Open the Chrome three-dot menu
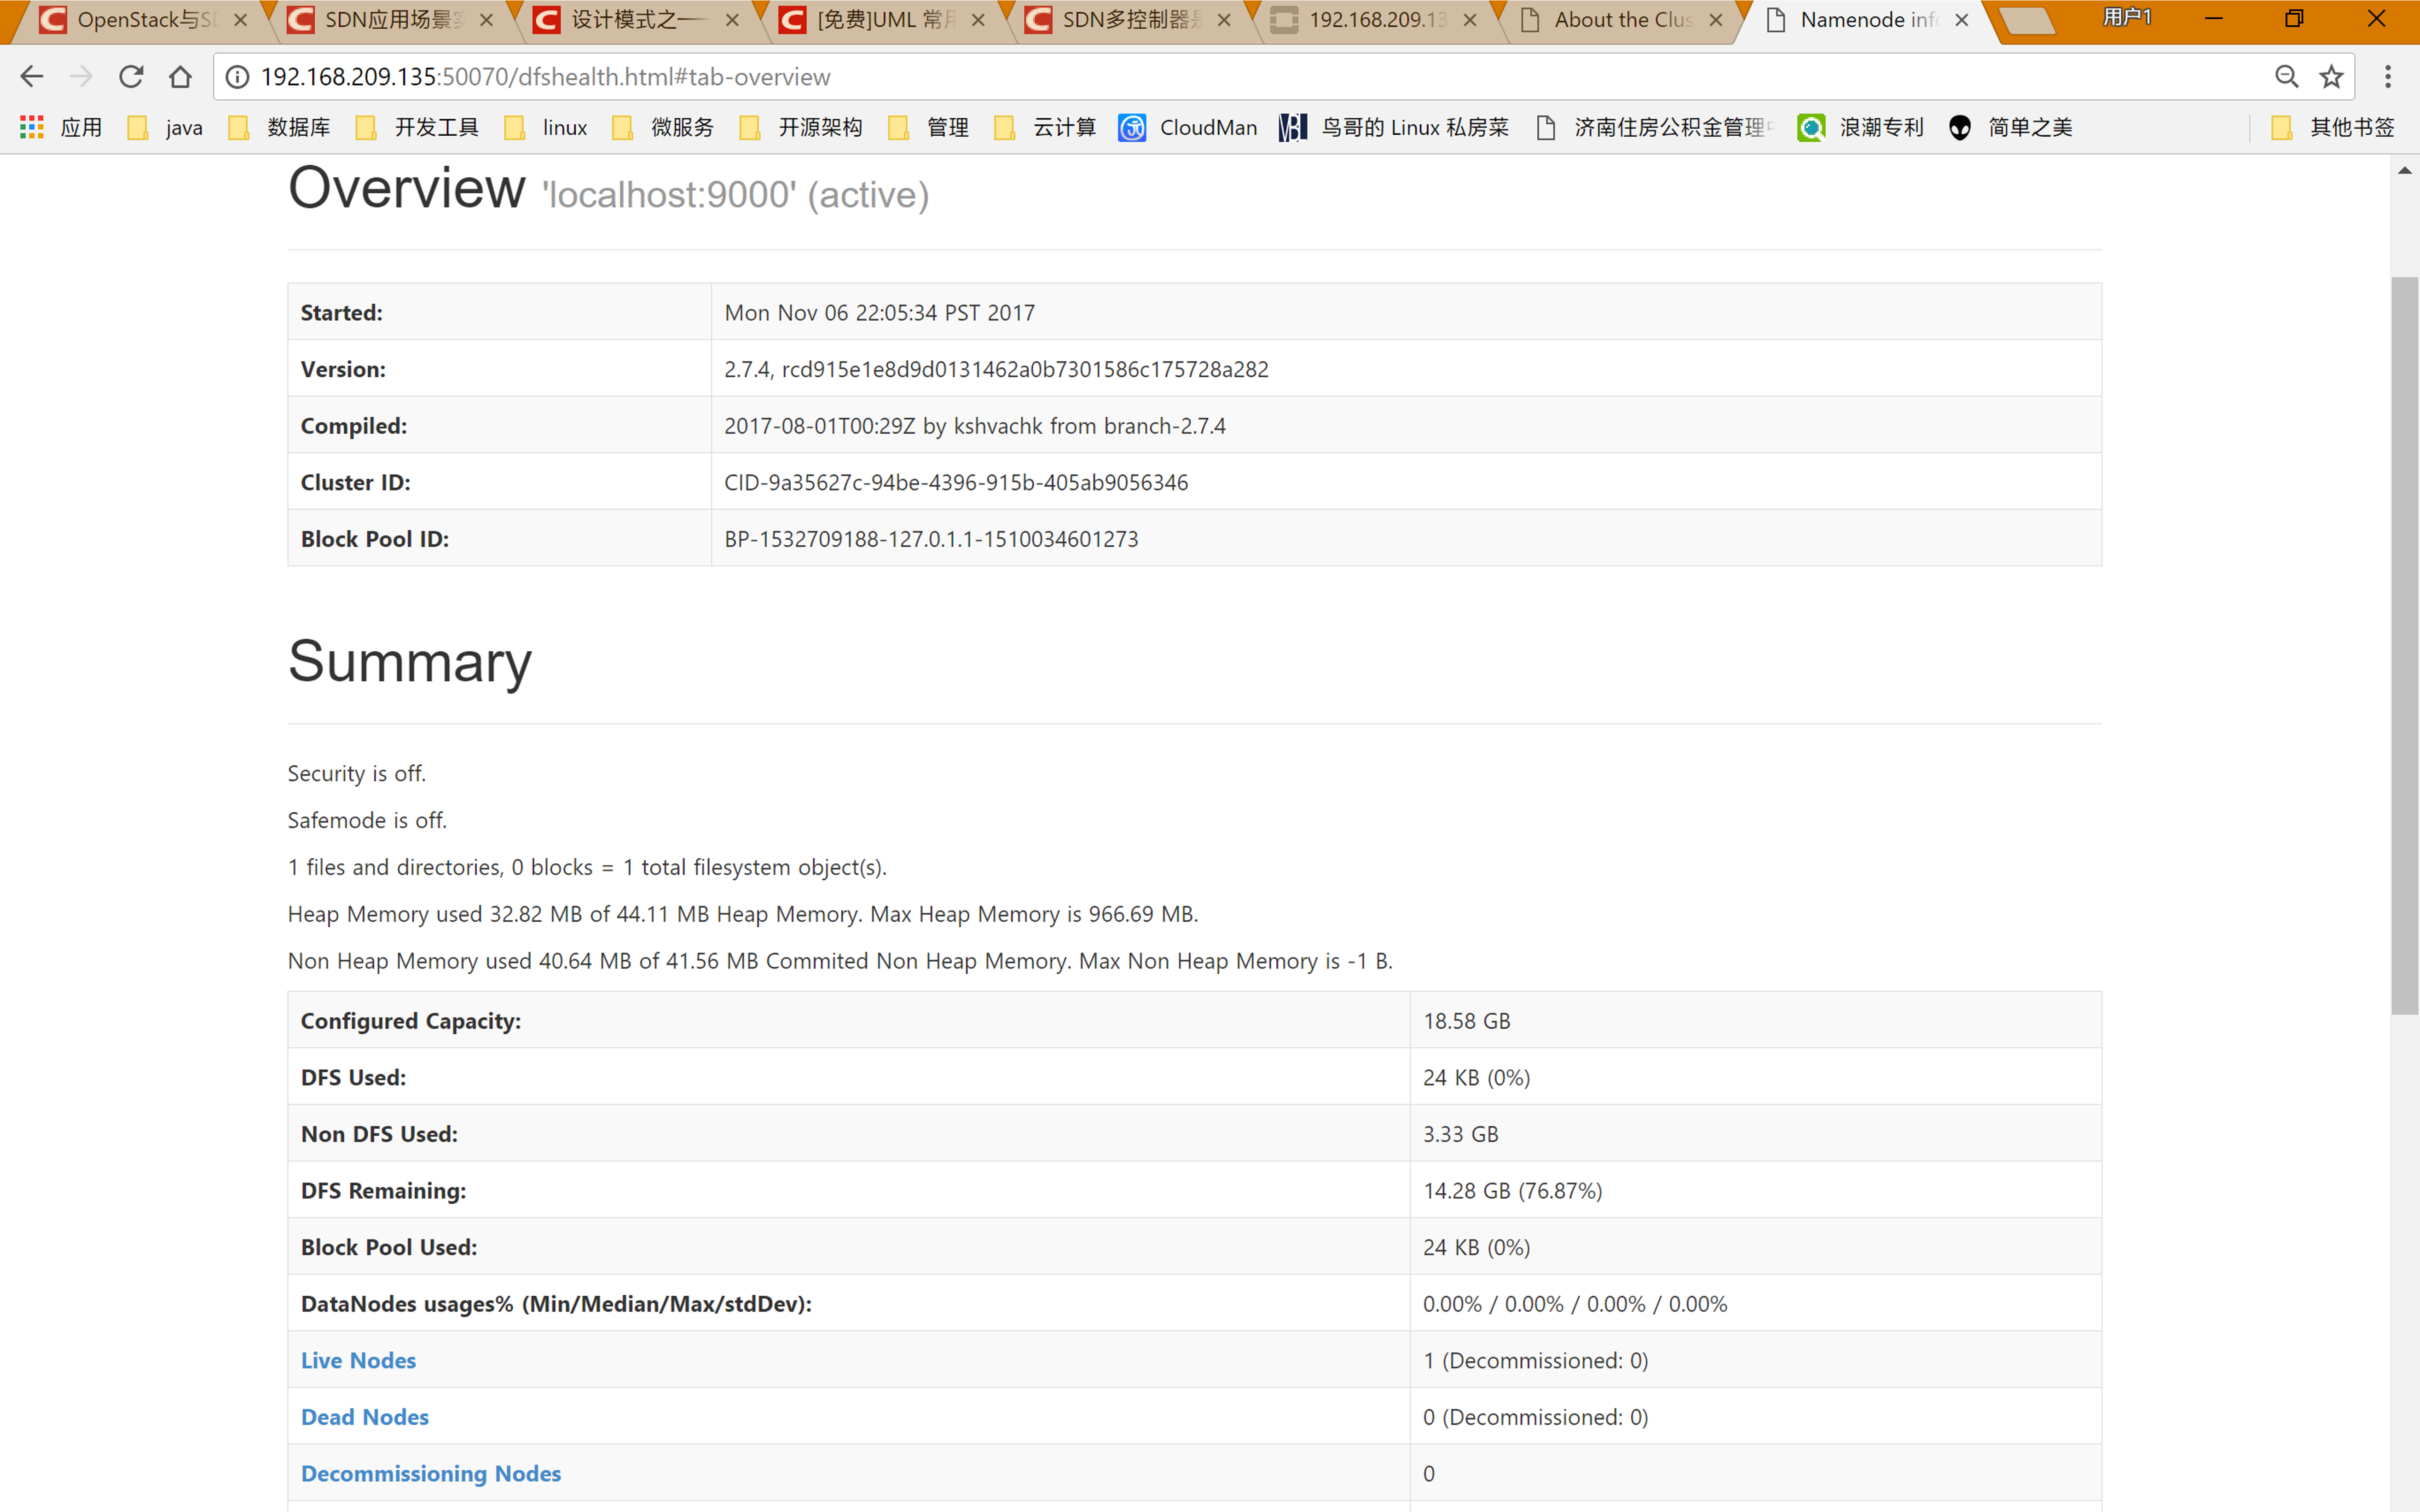 (2388, 77)
